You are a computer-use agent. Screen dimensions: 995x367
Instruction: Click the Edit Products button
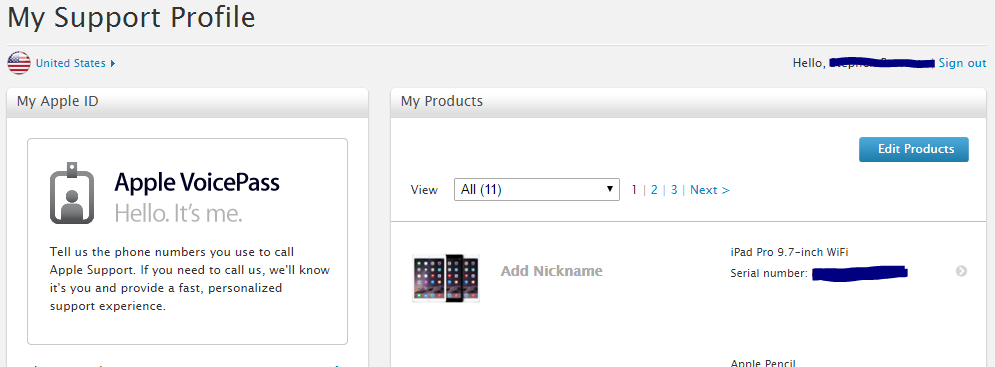point(914,149)
